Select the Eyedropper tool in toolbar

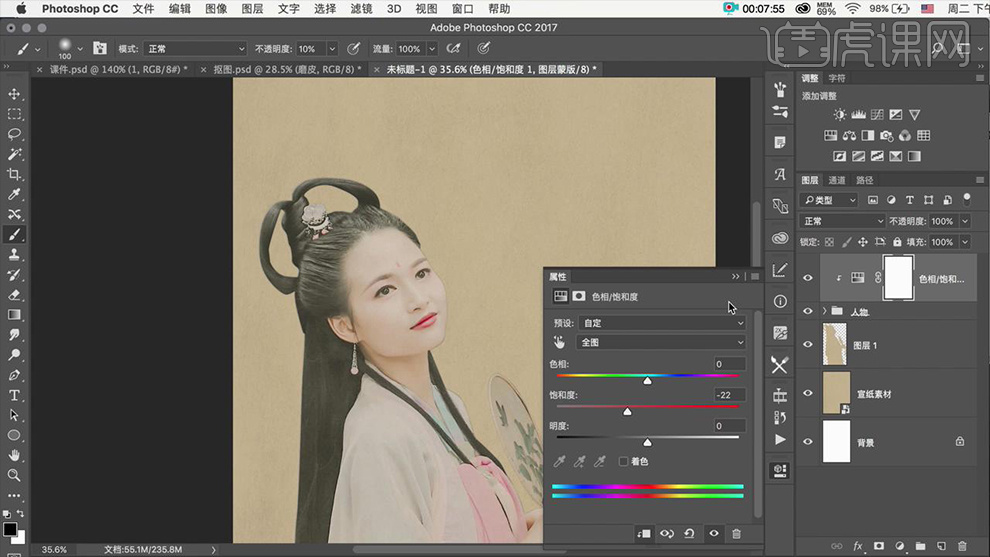14,195
